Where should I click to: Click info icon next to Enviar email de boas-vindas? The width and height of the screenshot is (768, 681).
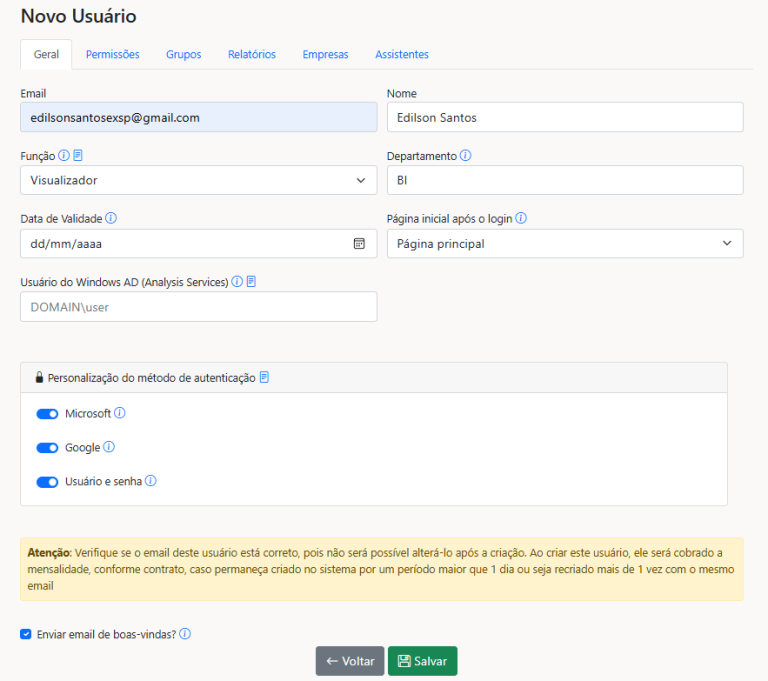[185, 634]
